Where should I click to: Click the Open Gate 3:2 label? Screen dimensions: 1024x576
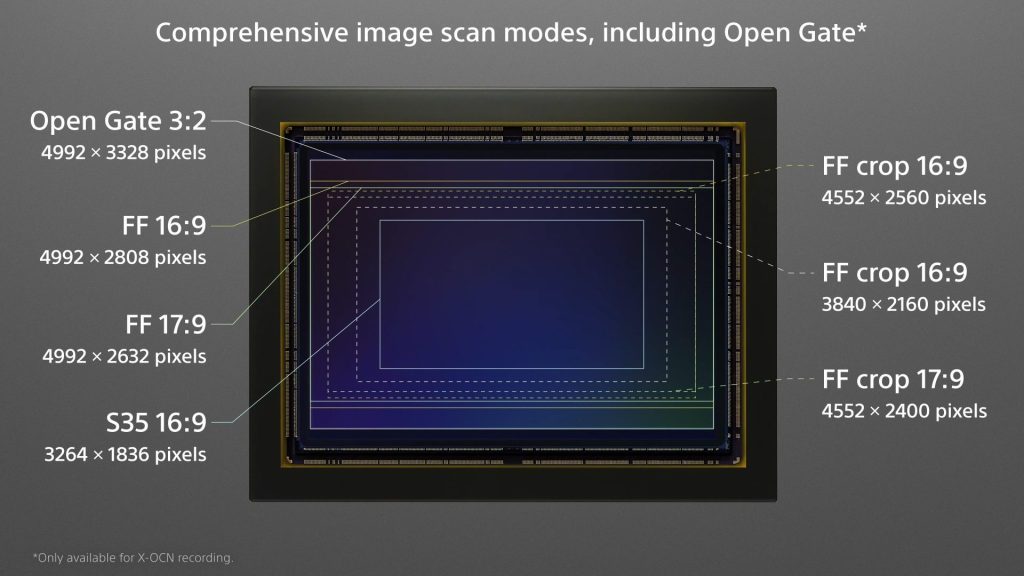[x=118, y=121]
